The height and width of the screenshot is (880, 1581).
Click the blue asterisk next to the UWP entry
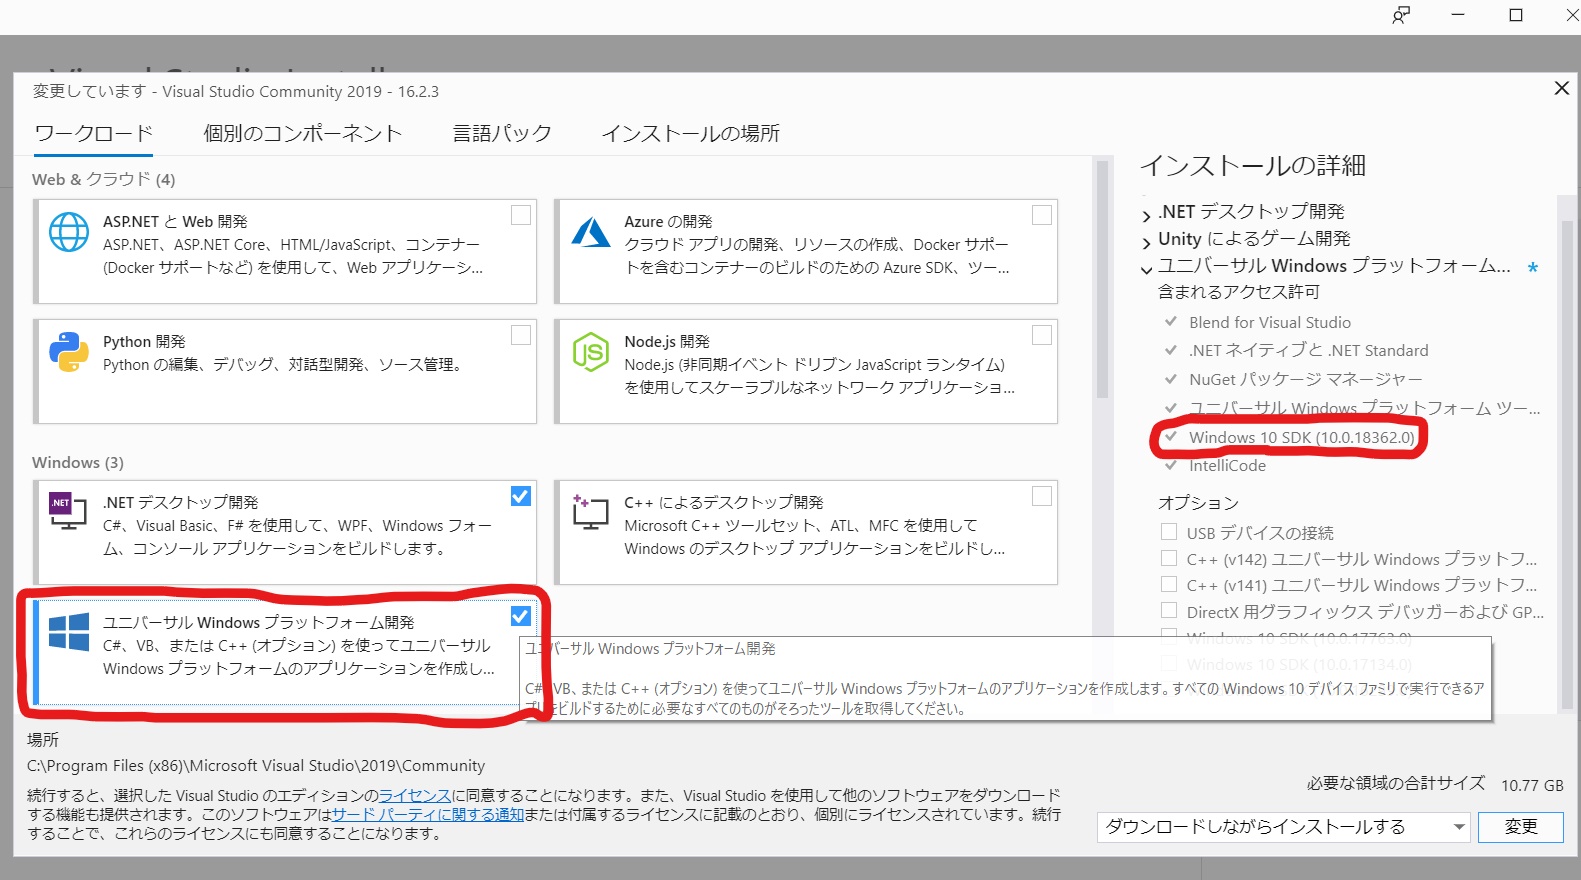point(1532,267)
